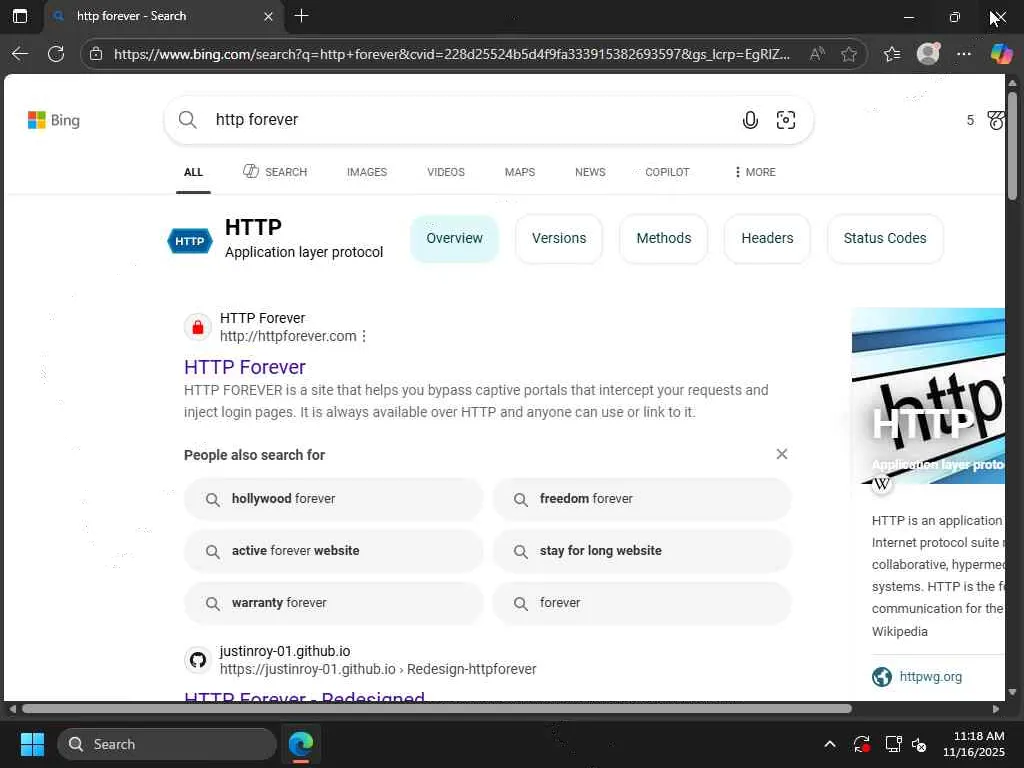The height and width of the screenshot is (768, 1024).
Task: Open Edge Settings and more menu
Action: [964, 54]
